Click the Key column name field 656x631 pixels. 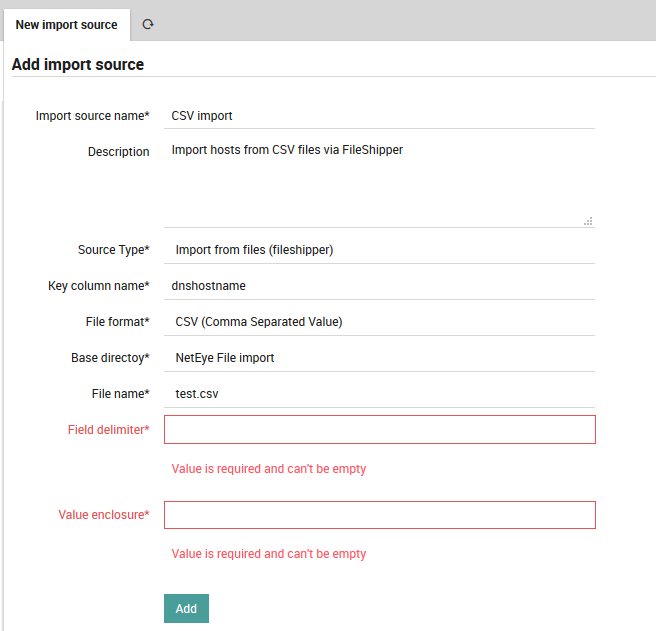coord(380,286)
